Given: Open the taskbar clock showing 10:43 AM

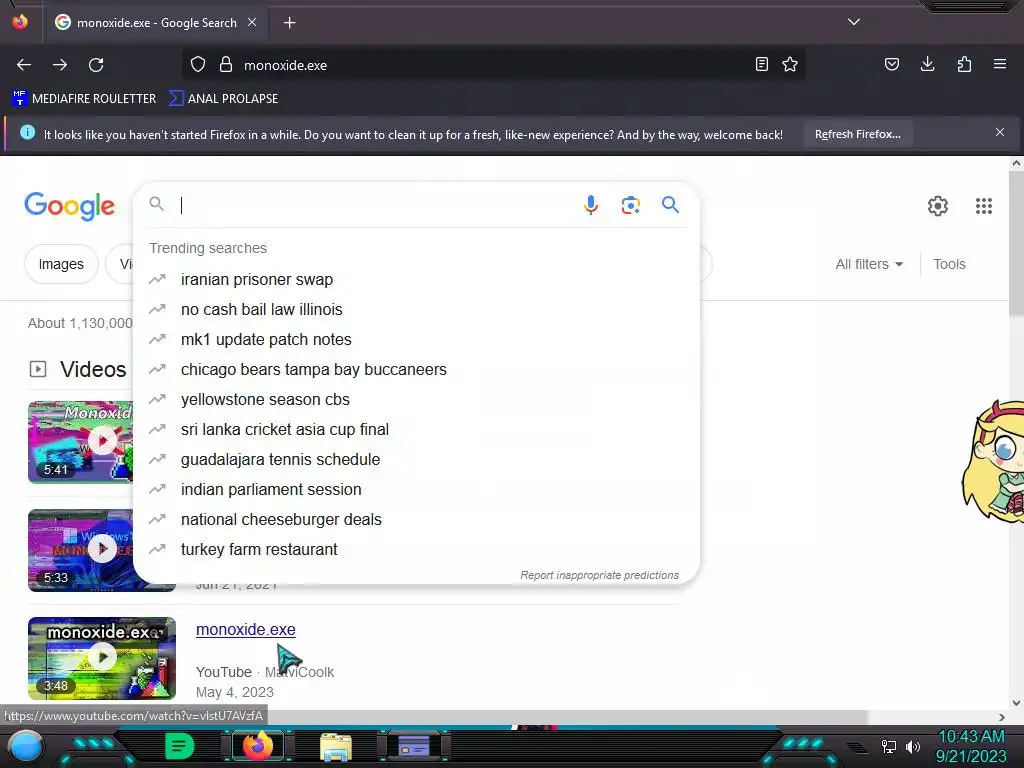Looking at the screenshot, I should 971,746.
